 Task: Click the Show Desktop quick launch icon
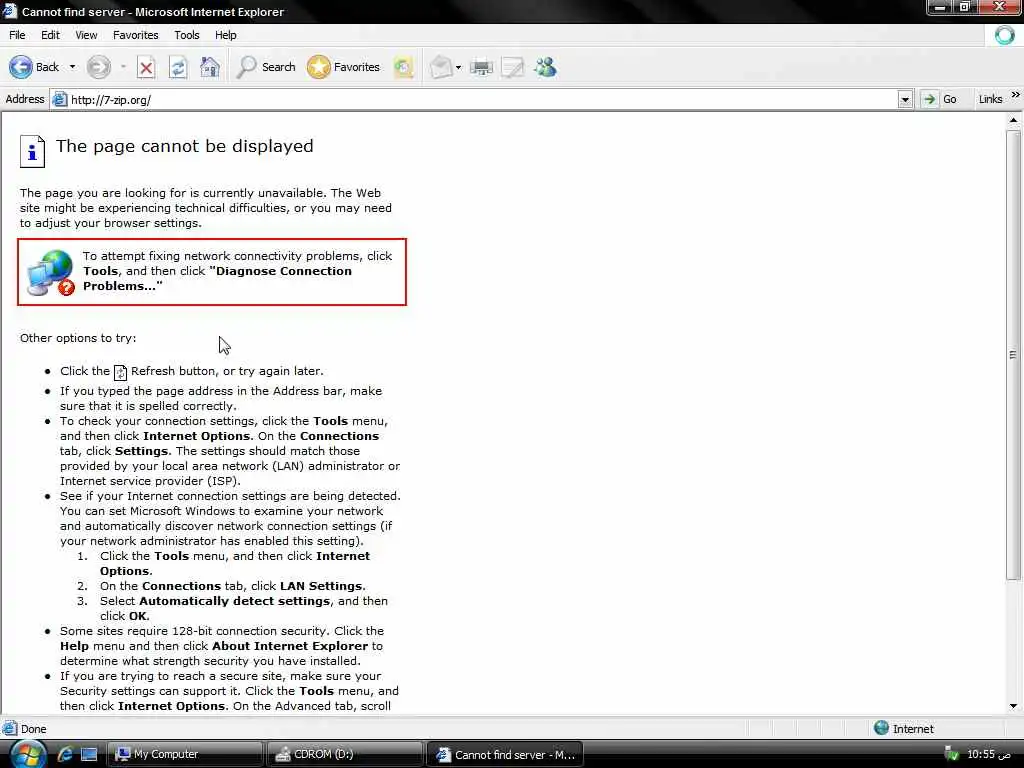[x=89, y=754]
